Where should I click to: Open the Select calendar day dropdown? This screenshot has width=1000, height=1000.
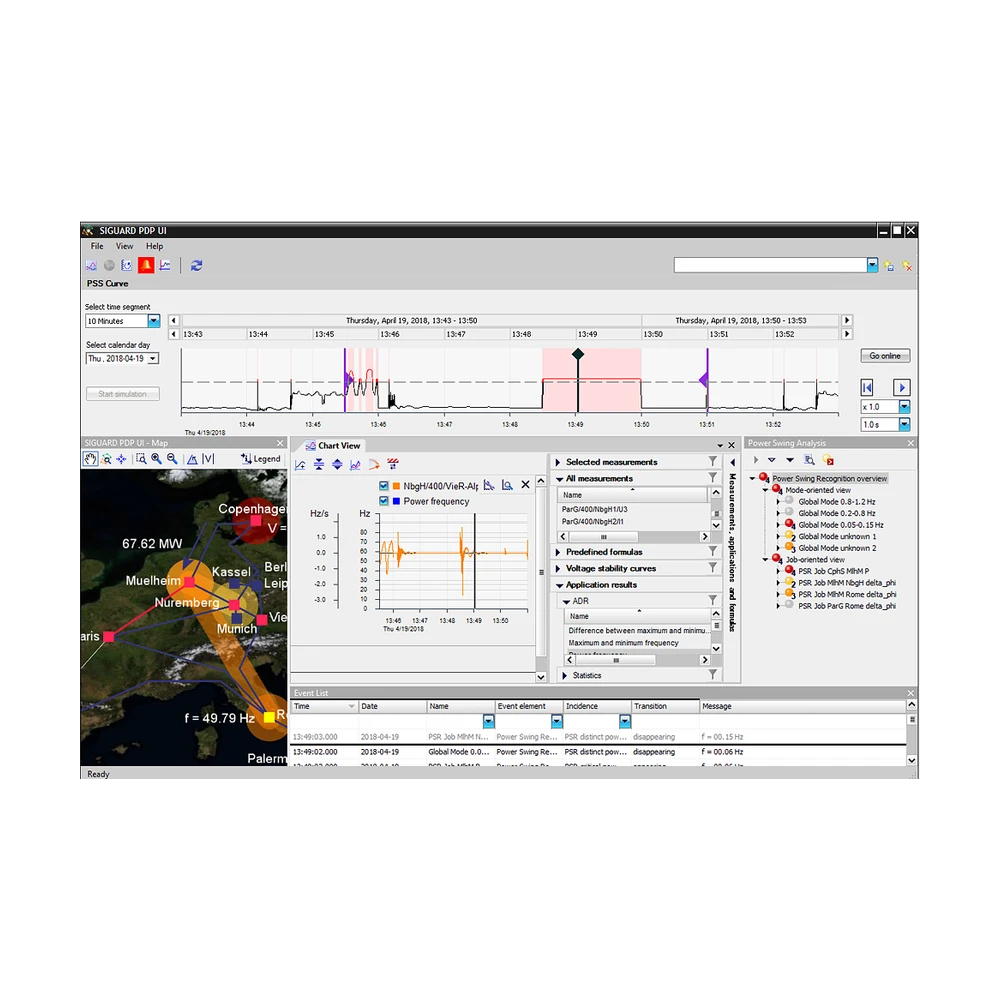[x=152, y=359]
